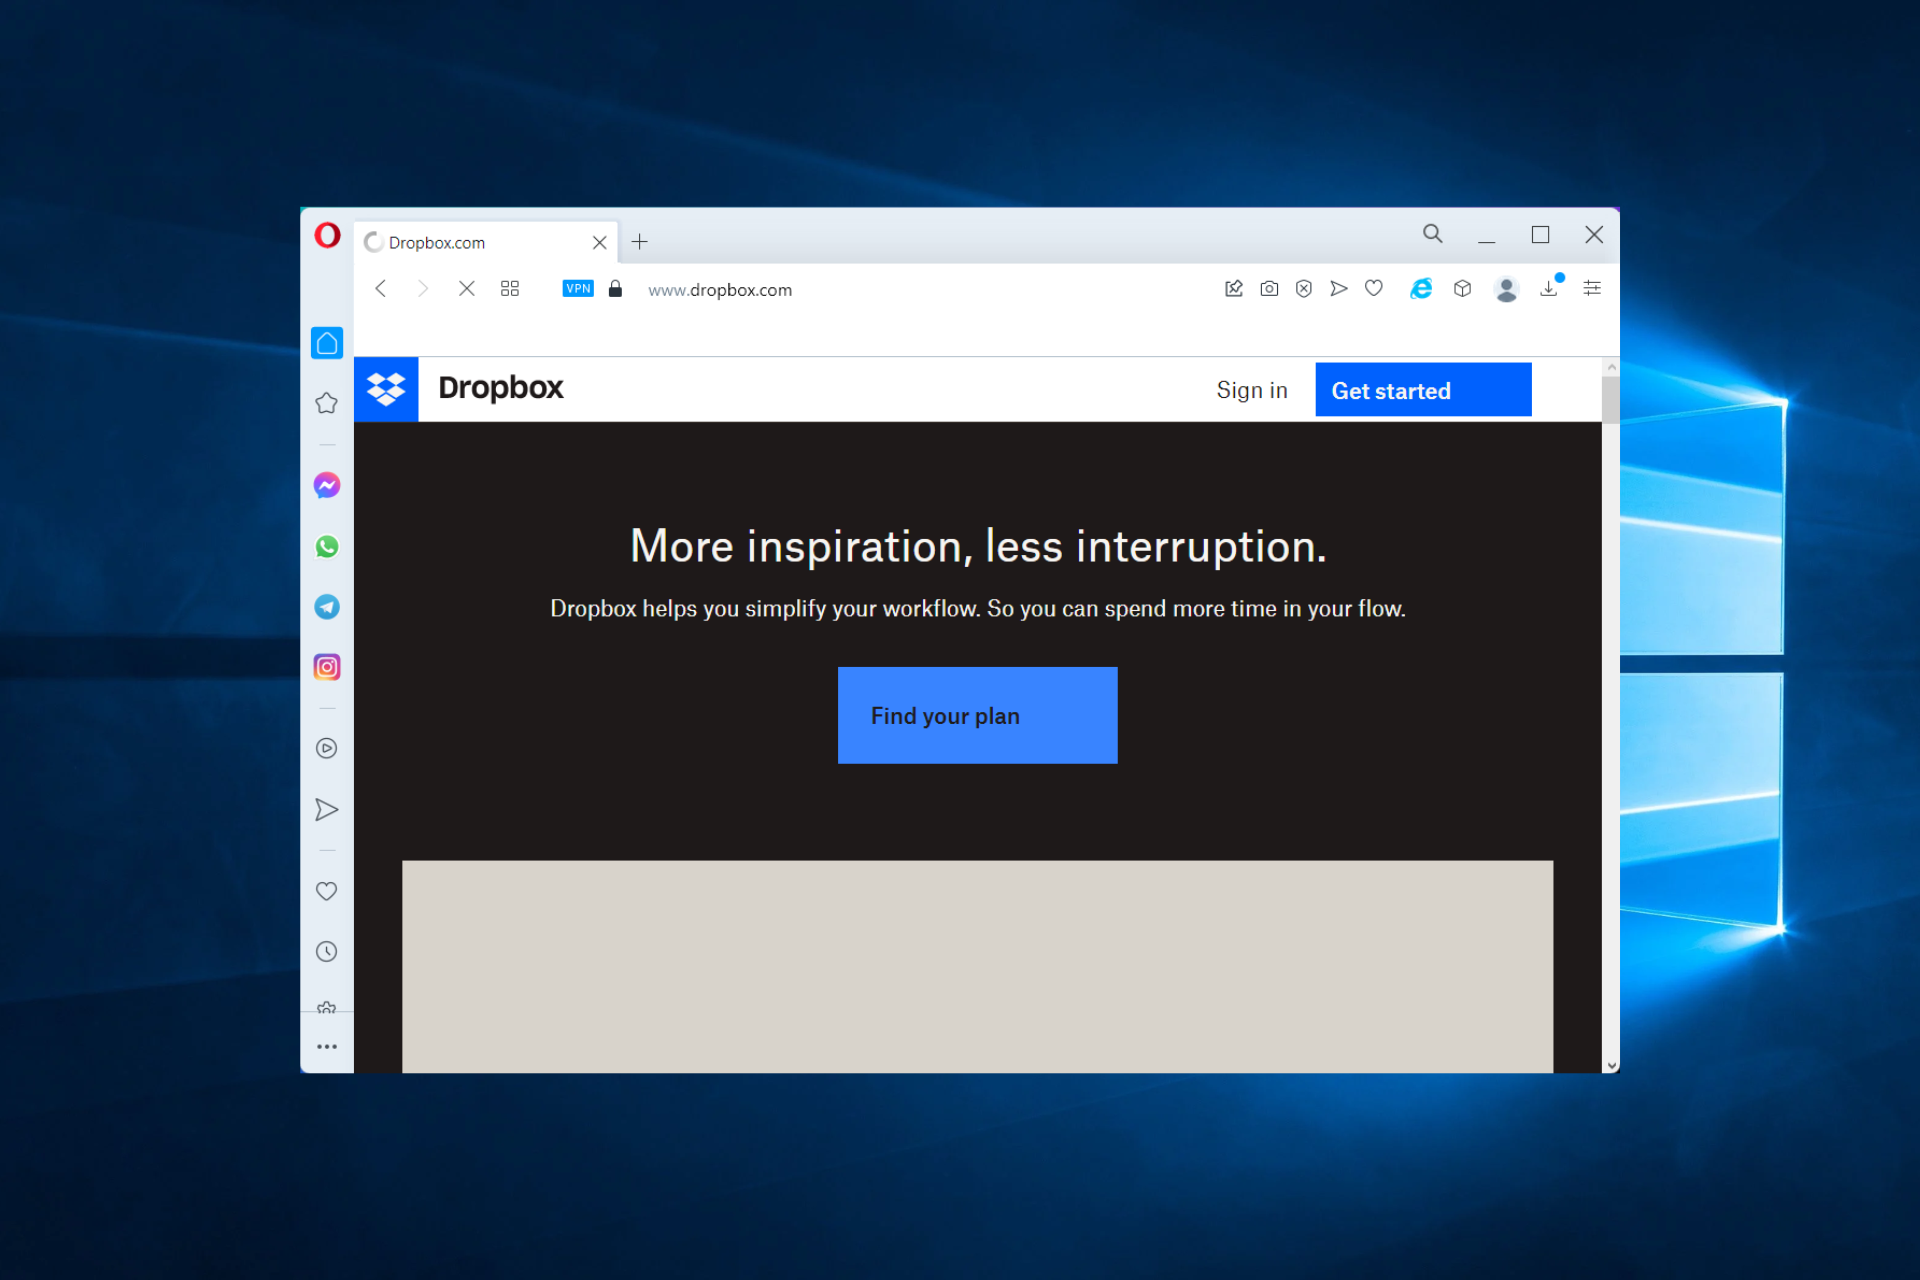Image resolution: width=1920 pixels, height=1280 pixels.
Task: Click the scrollbar down arrow
Action: 1611,1065
